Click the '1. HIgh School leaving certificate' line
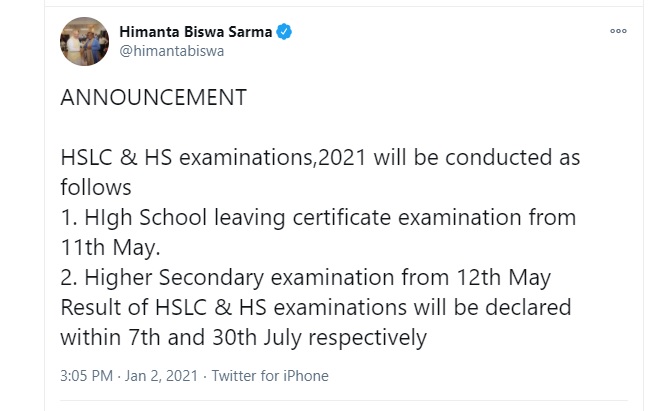Image resolution: width=658 pixels, height=411 pixels. pyautogui.click(x=318, y=217)
